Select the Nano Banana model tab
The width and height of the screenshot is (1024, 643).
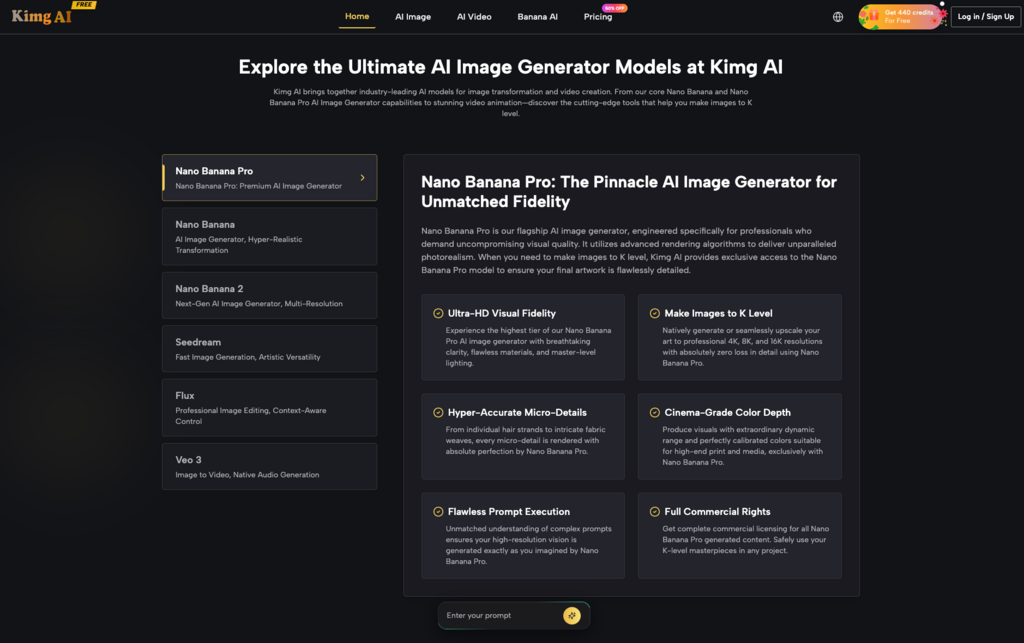tap(270, 236)
